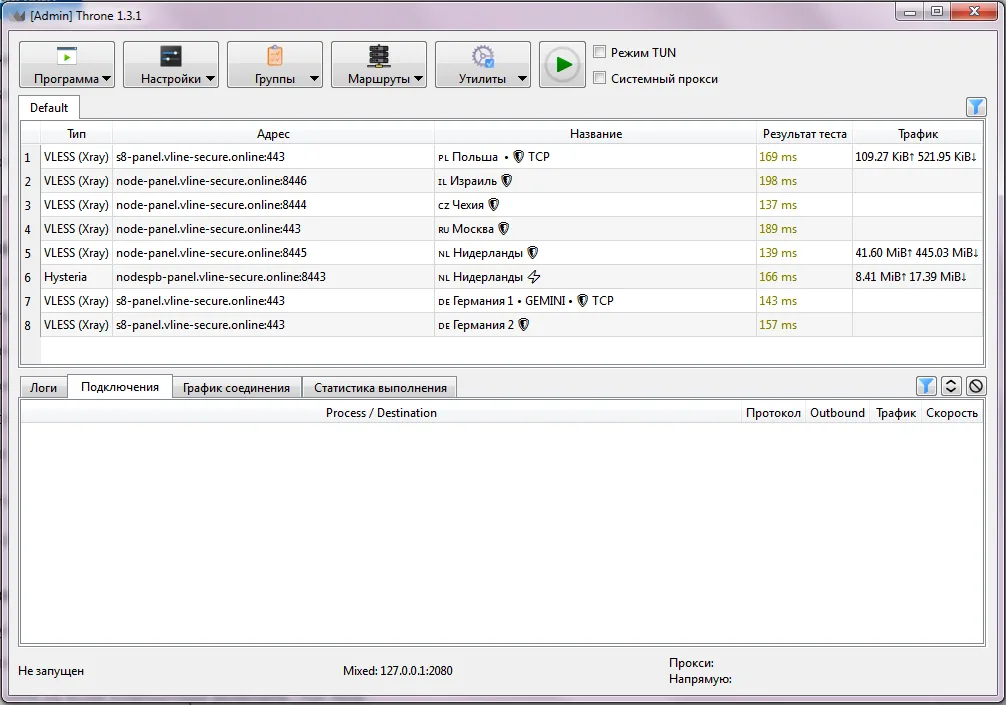This screenshot has width=1006, height=705.
Task: Click the Outbound column header
Action: tap(837, 413)
